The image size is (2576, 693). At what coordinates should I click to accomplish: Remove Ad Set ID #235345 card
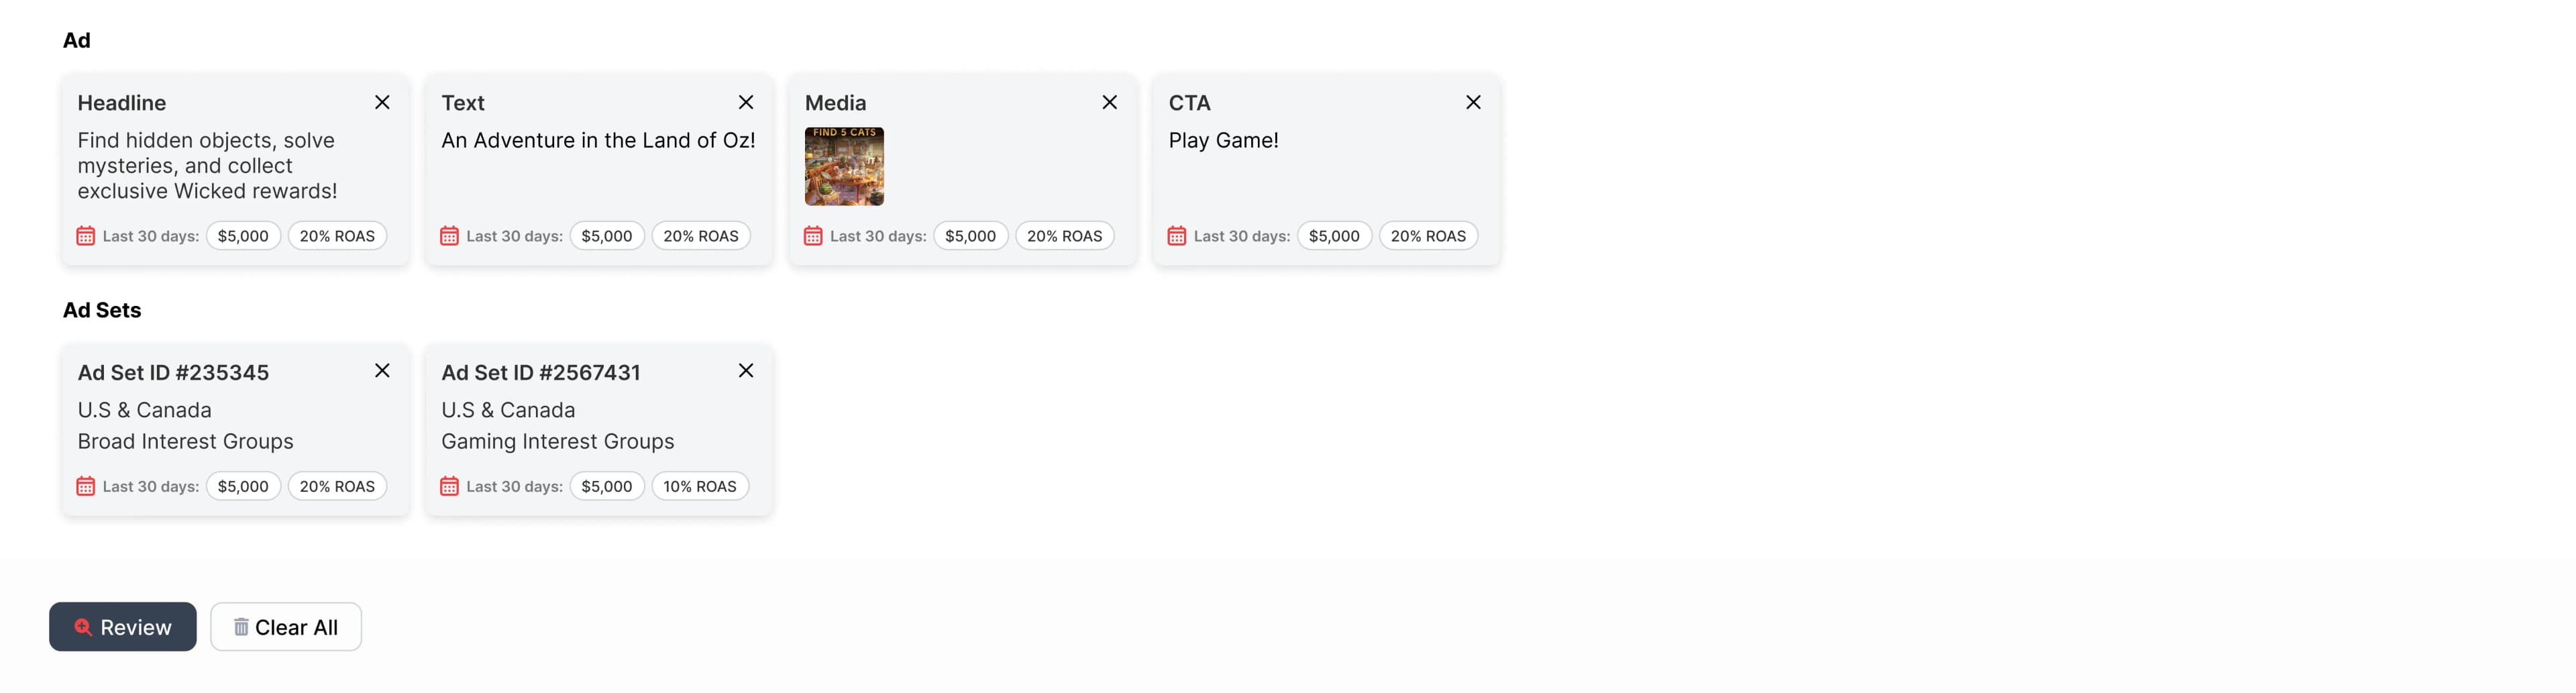point(382,370)
